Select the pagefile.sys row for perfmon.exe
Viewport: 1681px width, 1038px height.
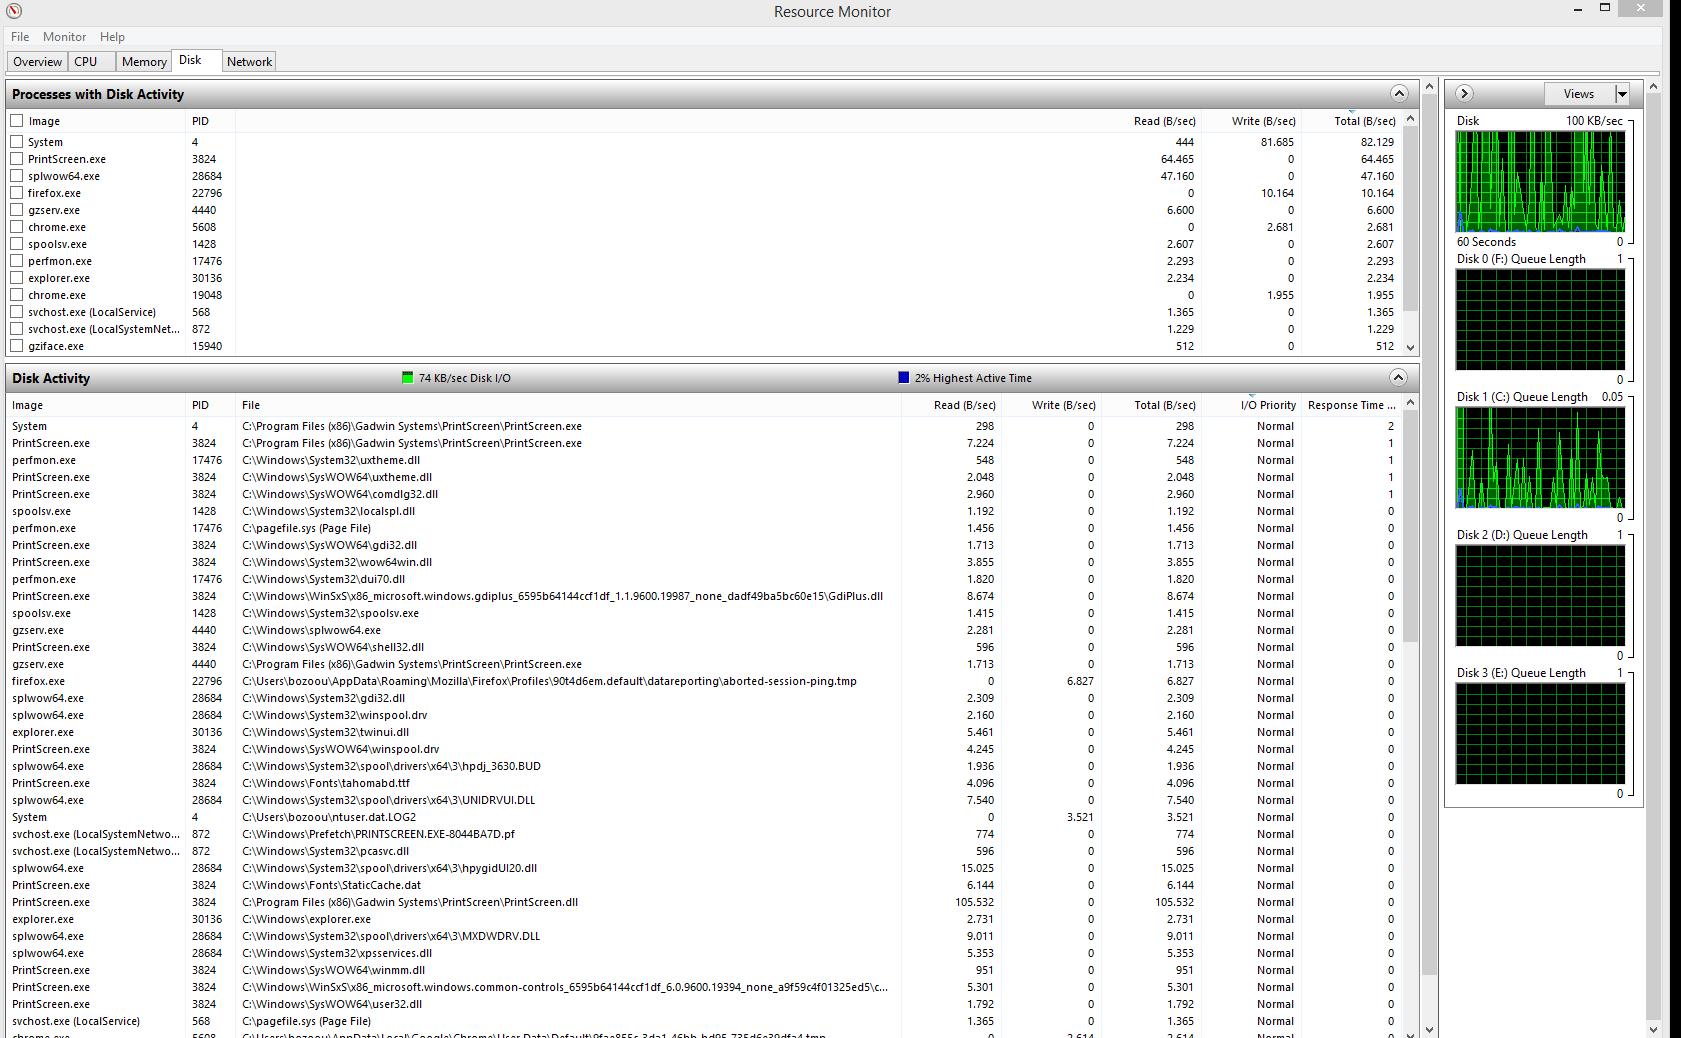coord(704,528)
